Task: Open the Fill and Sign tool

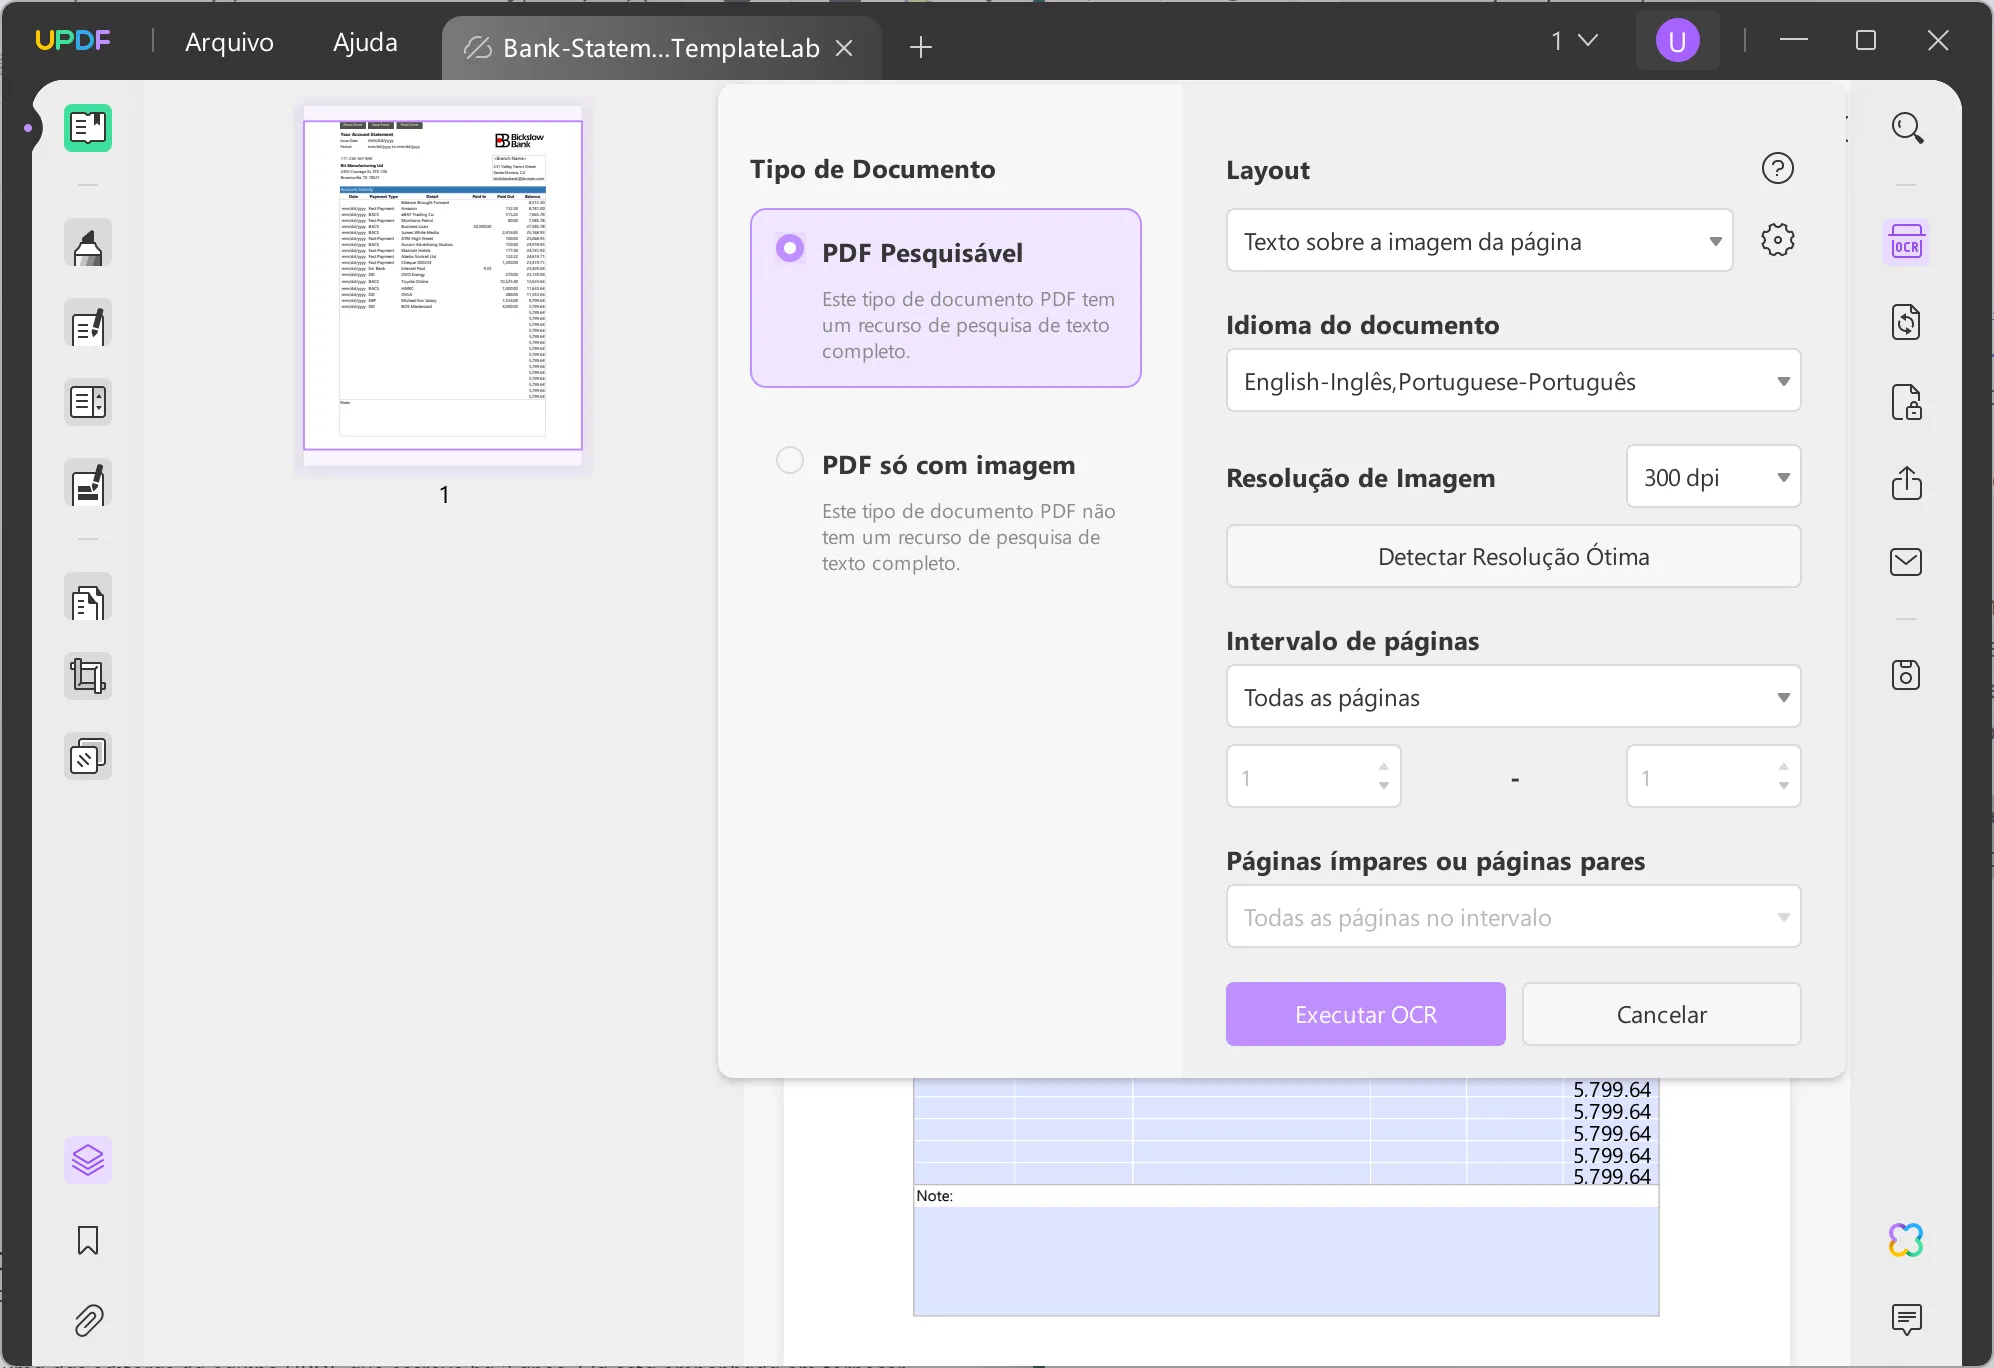Action: click(88, 484)
